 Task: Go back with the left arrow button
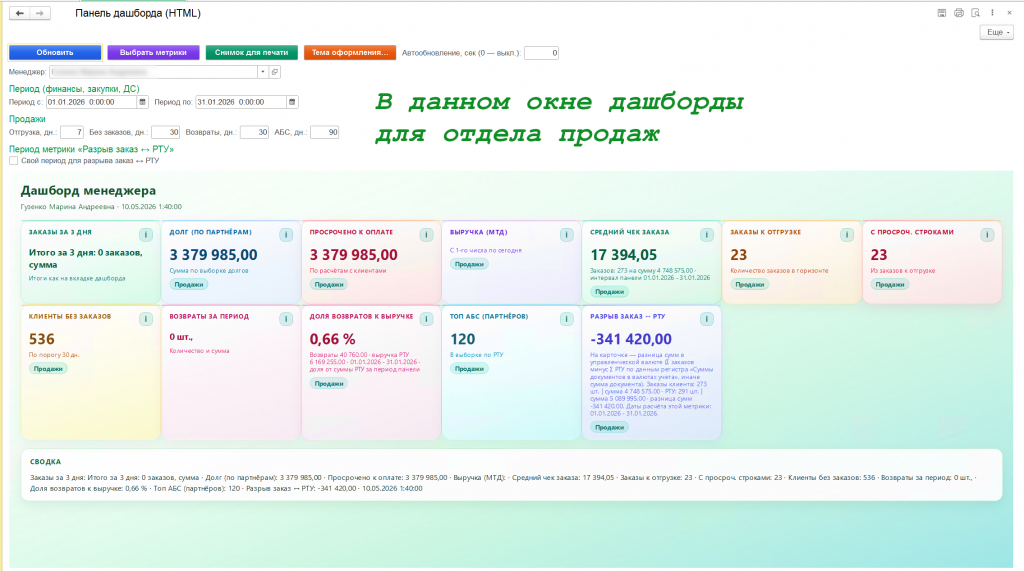[x=20, y=13]
